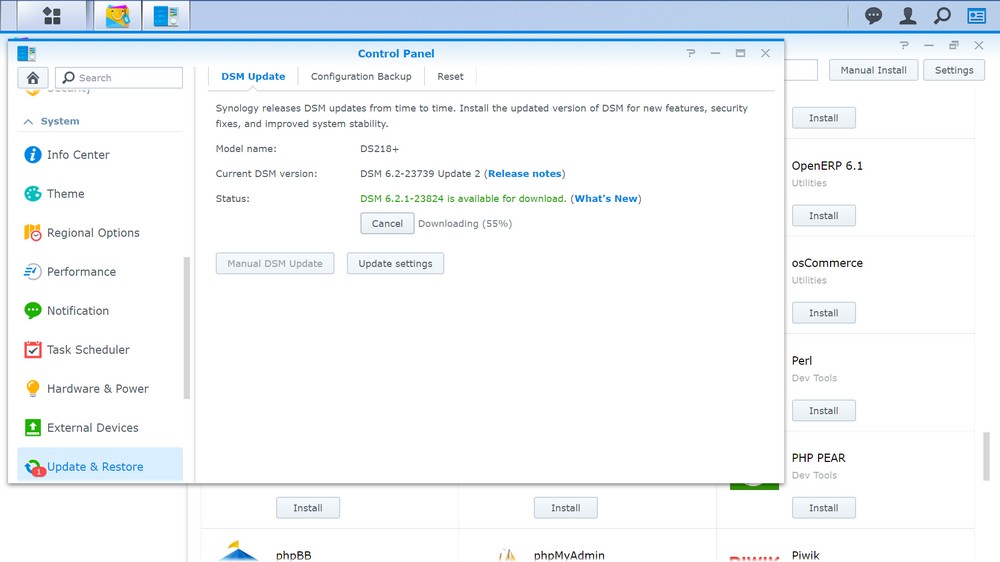
Task: Select Update & Restore label
Action: pyautogui.click(x=95, y=466)
